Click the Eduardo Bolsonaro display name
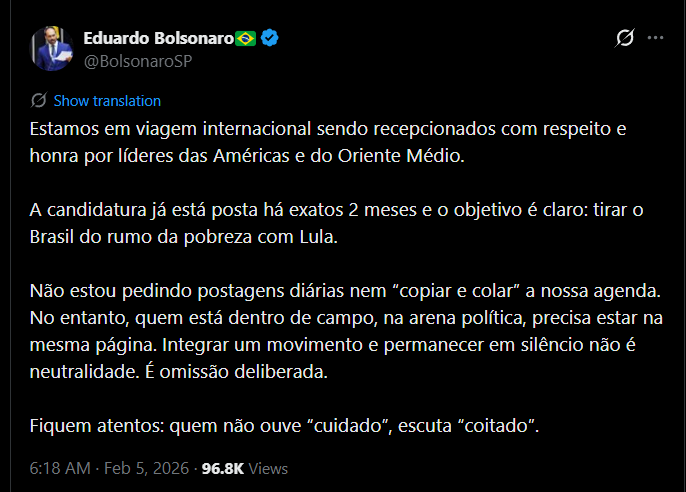The image size is (686, 492). click(x=158, y=39)
